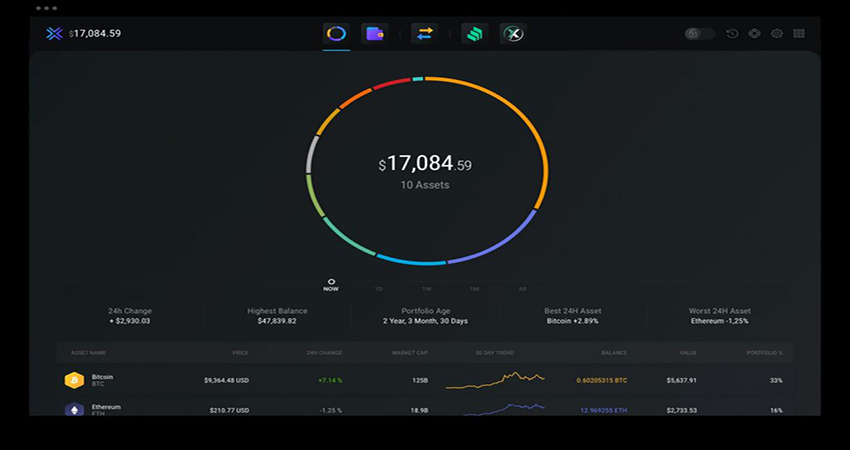Image resolution: width=850 pixels, height=450 pixels.
Task: Click the 0.60205315 BTC balance
Action: click(x=602, y=381)
